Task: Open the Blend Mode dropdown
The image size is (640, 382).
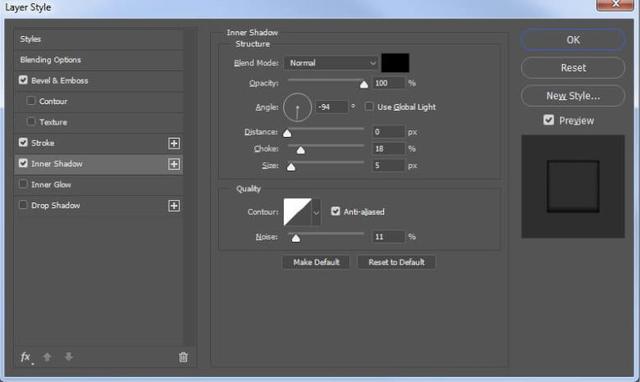Action: tap(331, 63)
